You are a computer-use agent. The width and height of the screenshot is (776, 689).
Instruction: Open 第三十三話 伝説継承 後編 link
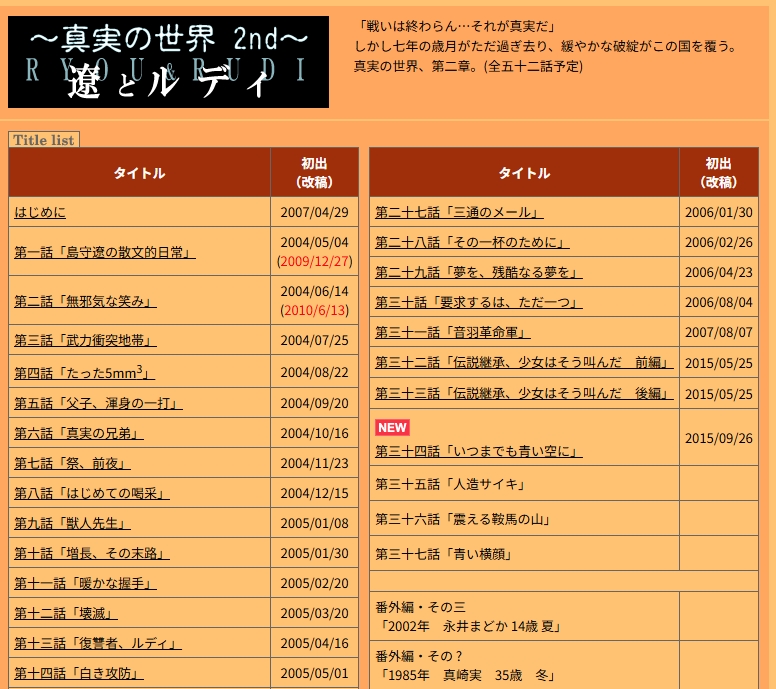click(524, 393)
